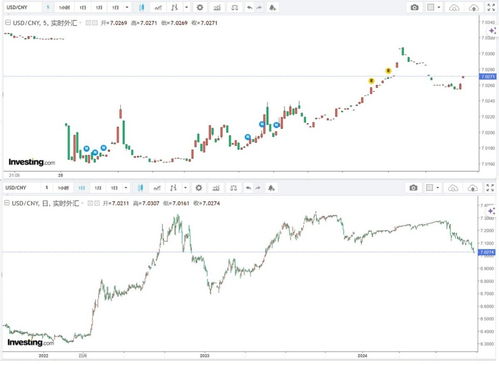Click USD/CNY symbol field in bottom toolbar
The image size is (499, 365).
tap(22, 188)
